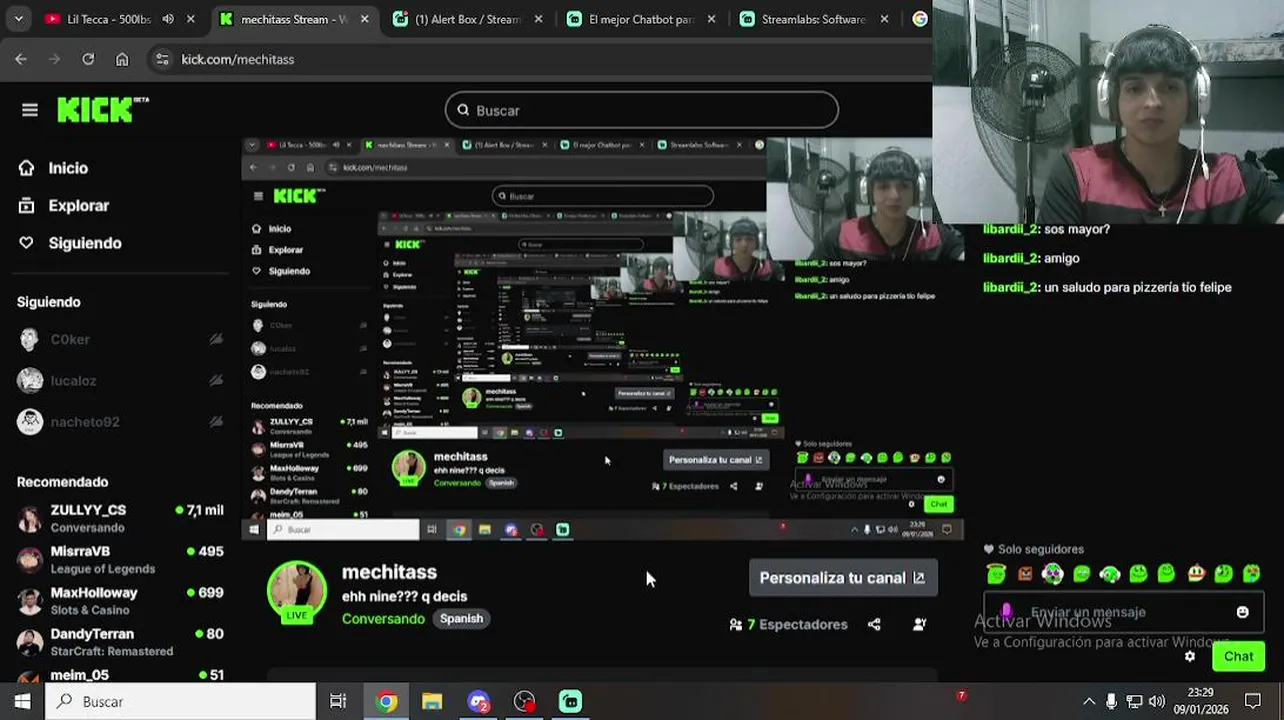Expand hidden system tray icons

pyautogui.click(x=1088, y=701)
